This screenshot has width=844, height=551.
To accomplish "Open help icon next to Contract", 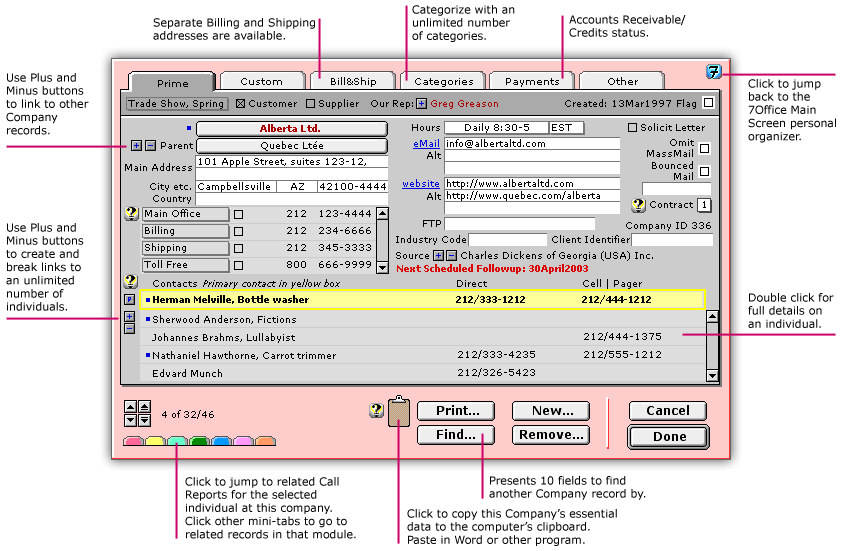I will (639, 205).
